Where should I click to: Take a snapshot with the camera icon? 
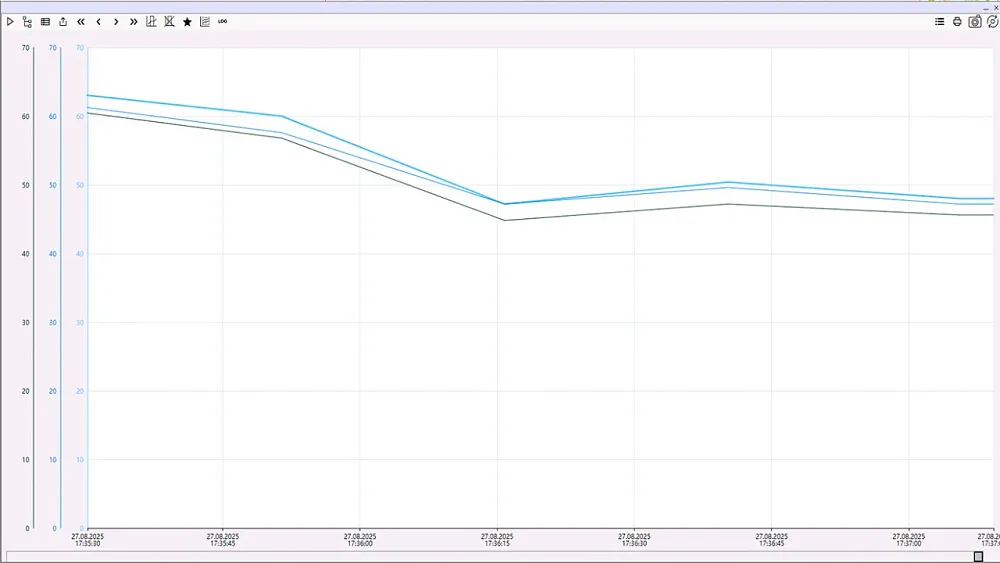coord(975,21)
